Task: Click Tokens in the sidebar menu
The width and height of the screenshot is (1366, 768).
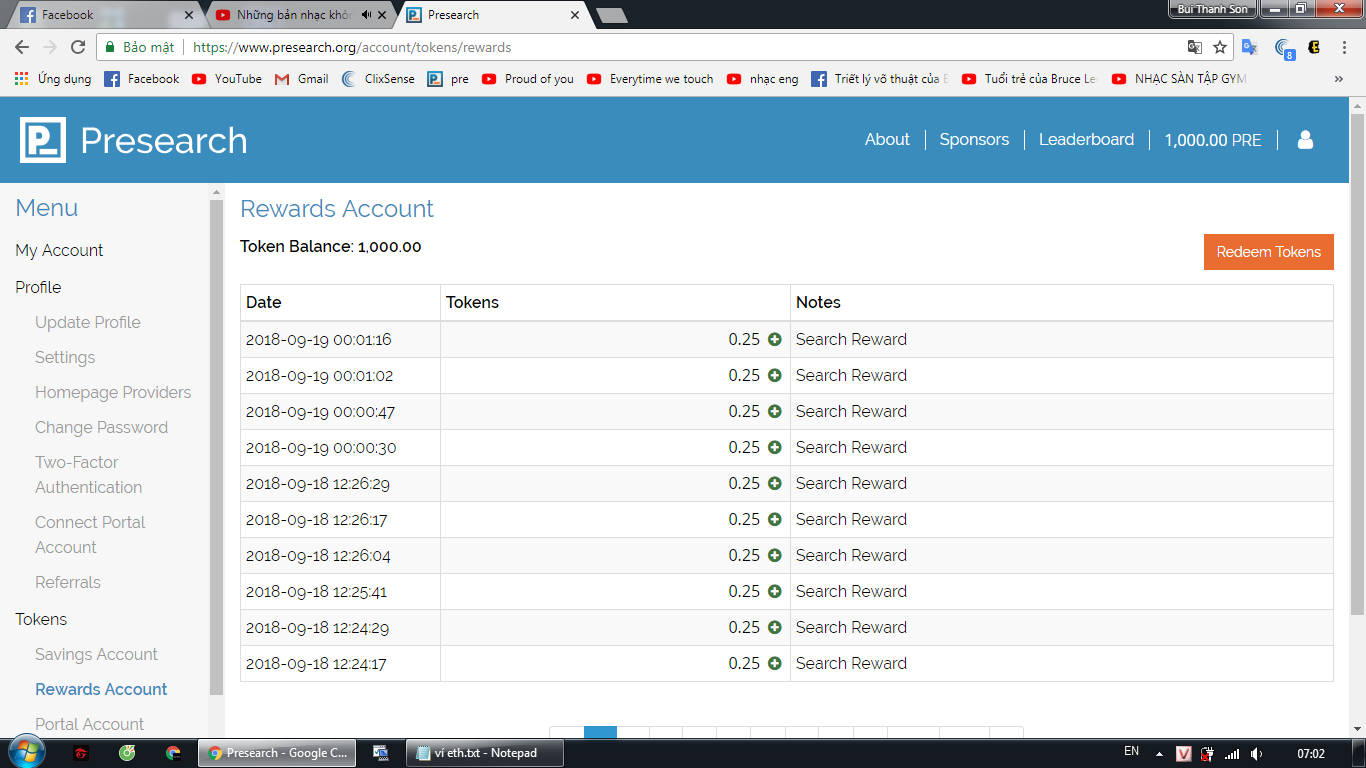Action: coord(41,619)
